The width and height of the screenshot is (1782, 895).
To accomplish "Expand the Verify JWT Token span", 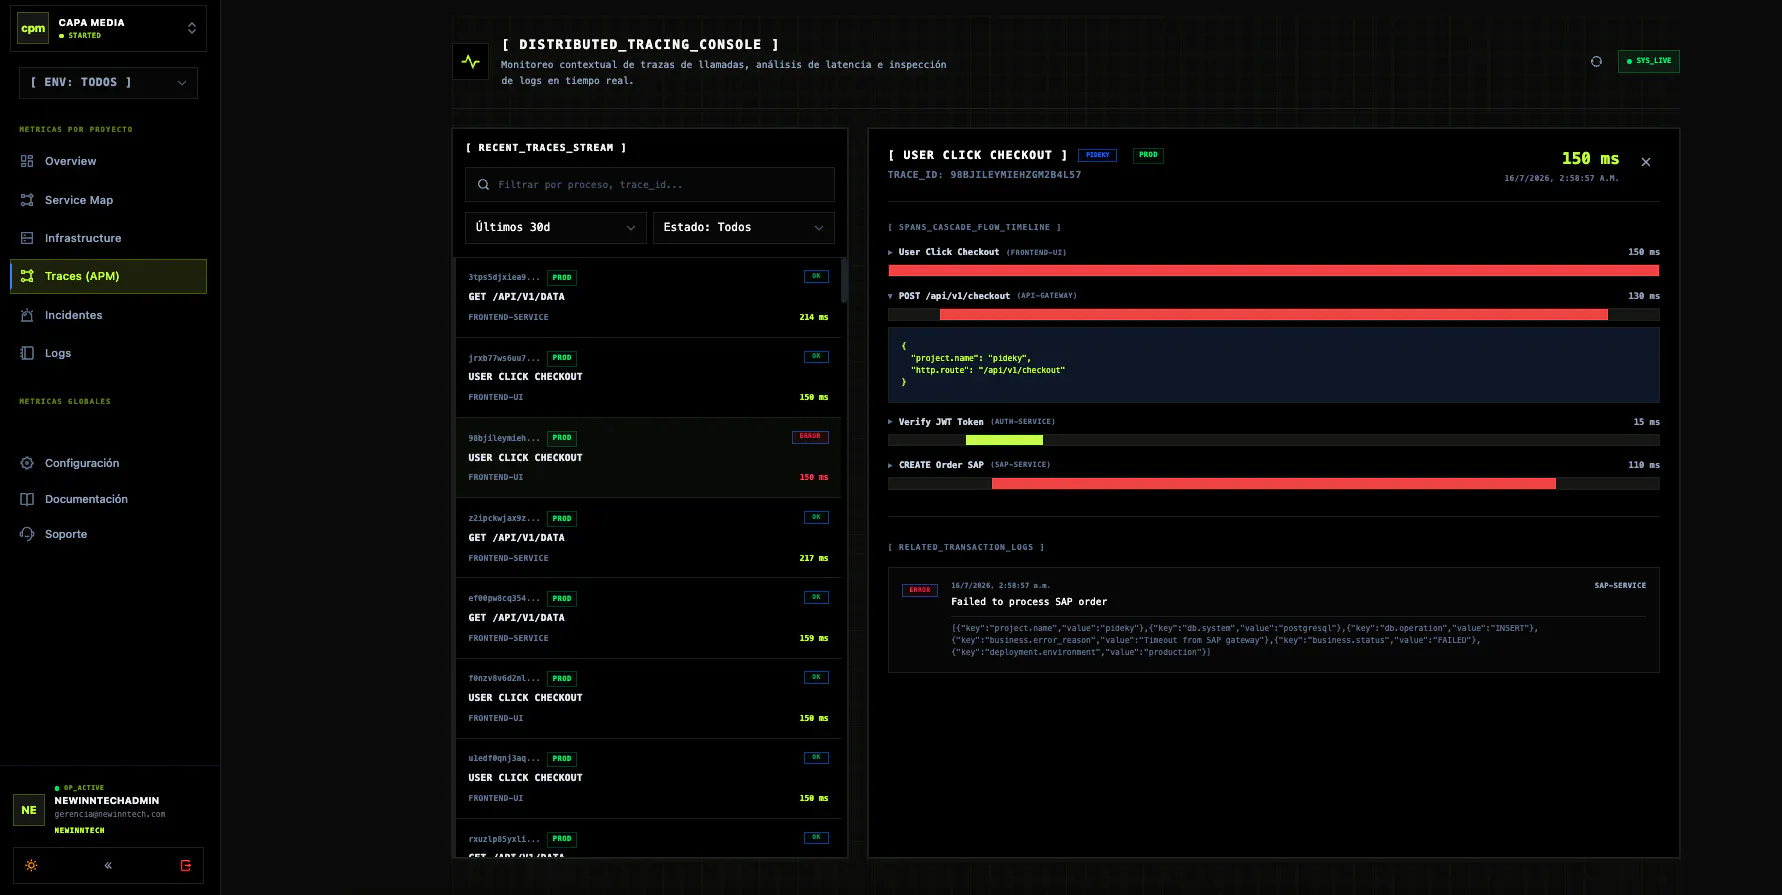I will click(x=891, y=422).
